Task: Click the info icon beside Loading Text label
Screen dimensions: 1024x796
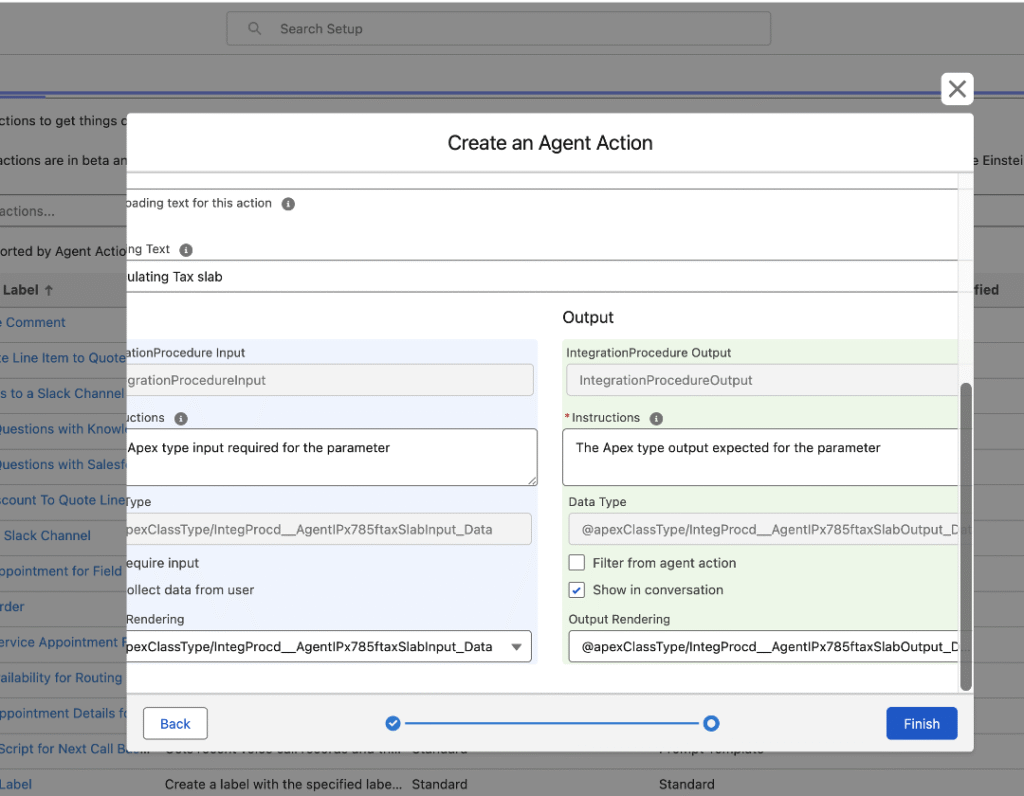Action: [186, 250]
